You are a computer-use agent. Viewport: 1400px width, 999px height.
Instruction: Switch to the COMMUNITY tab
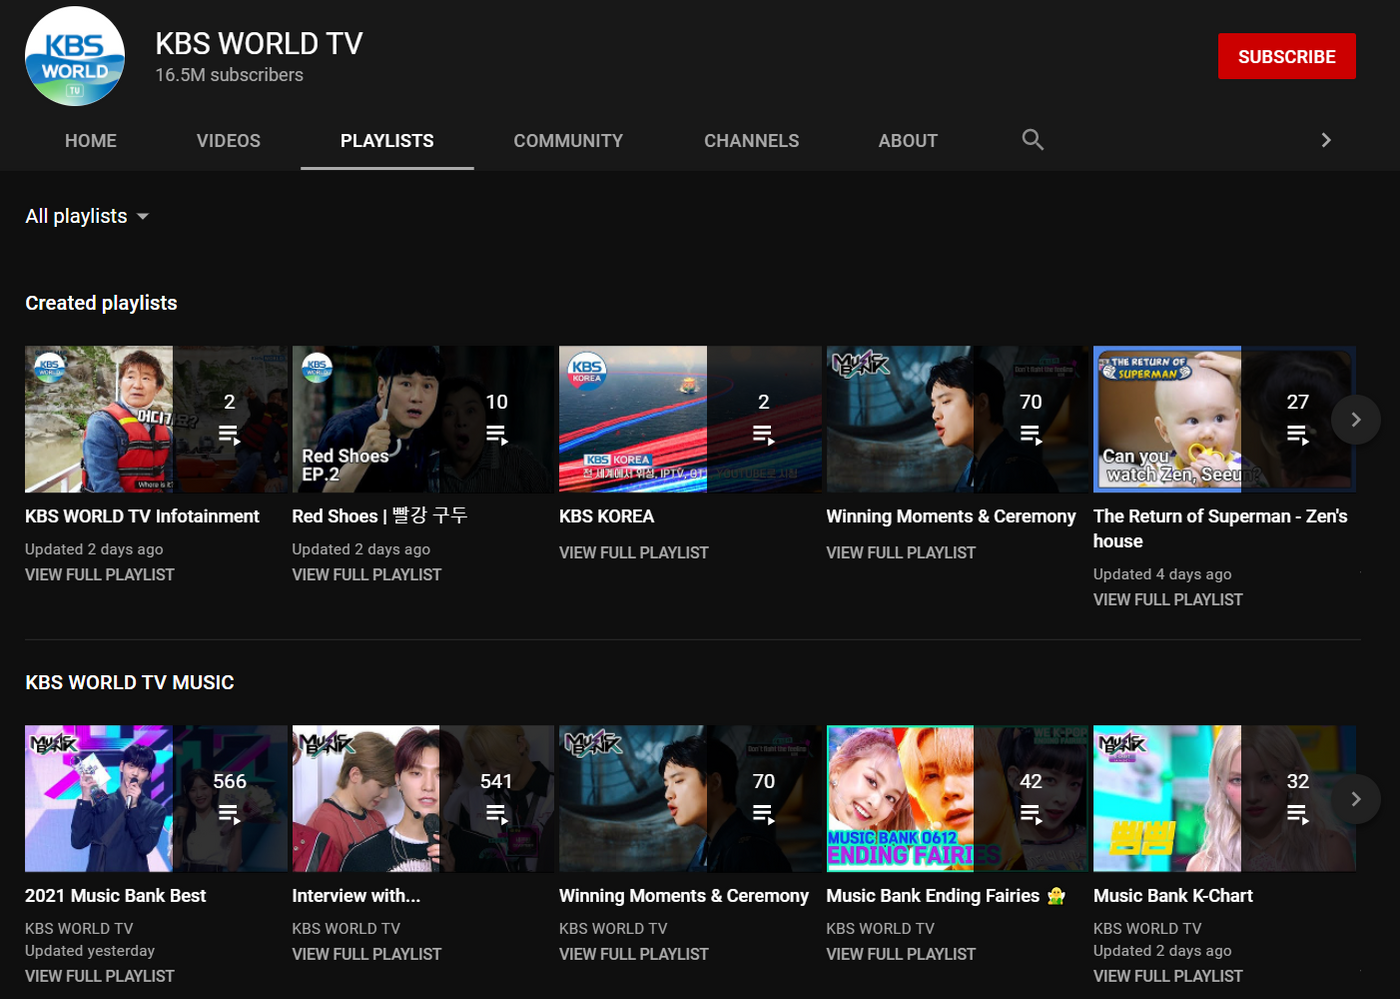(568, 140)
